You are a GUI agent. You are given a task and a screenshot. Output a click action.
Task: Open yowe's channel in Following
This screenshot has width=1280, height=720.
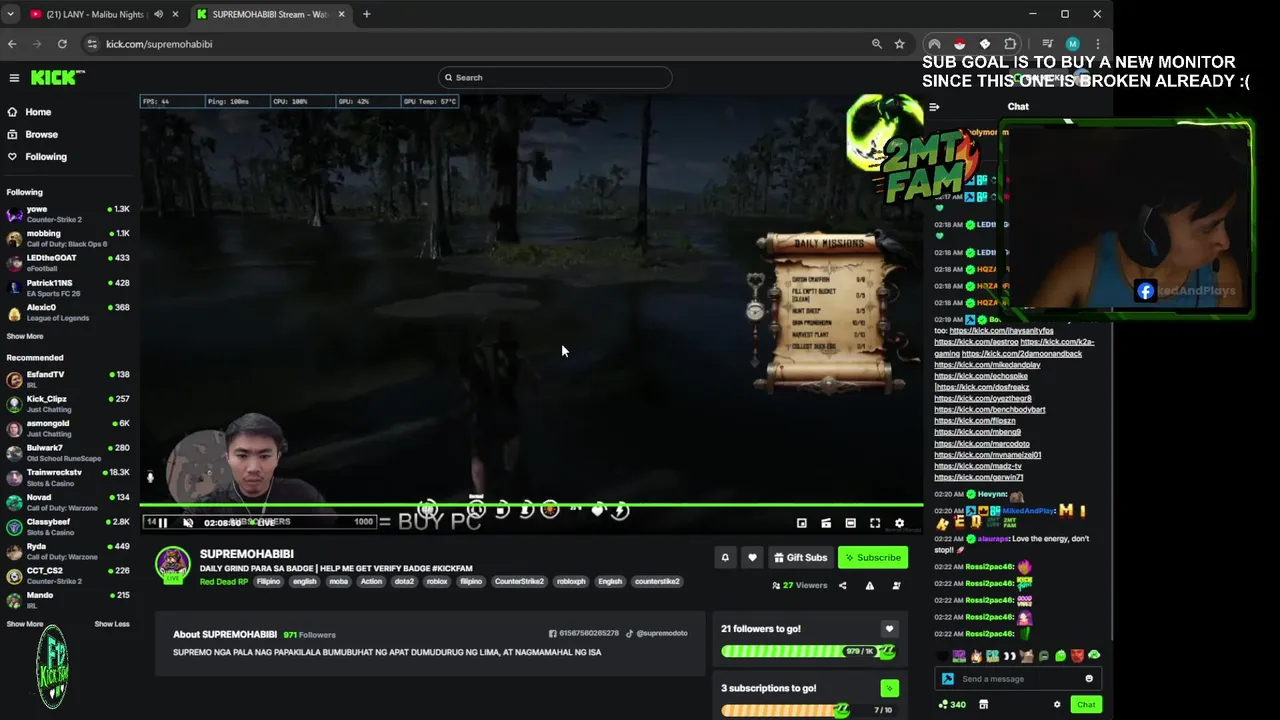click(x=67, y=214)
